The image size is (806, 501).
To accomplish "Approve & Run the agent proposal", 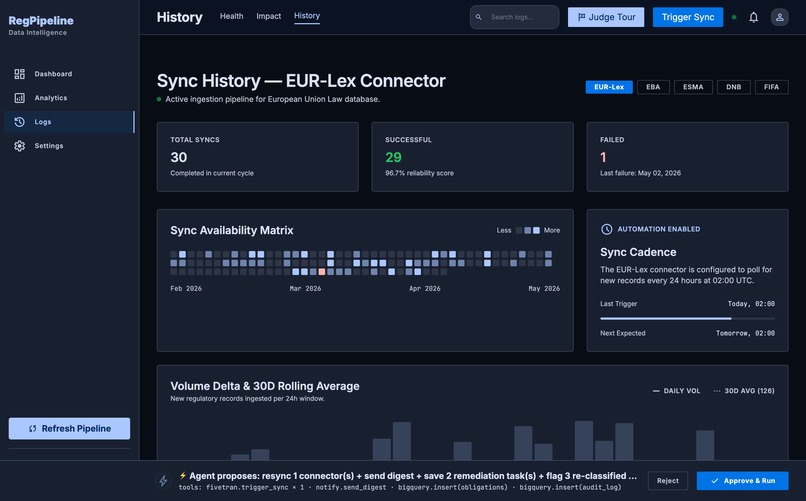I will tap(742, 481).
